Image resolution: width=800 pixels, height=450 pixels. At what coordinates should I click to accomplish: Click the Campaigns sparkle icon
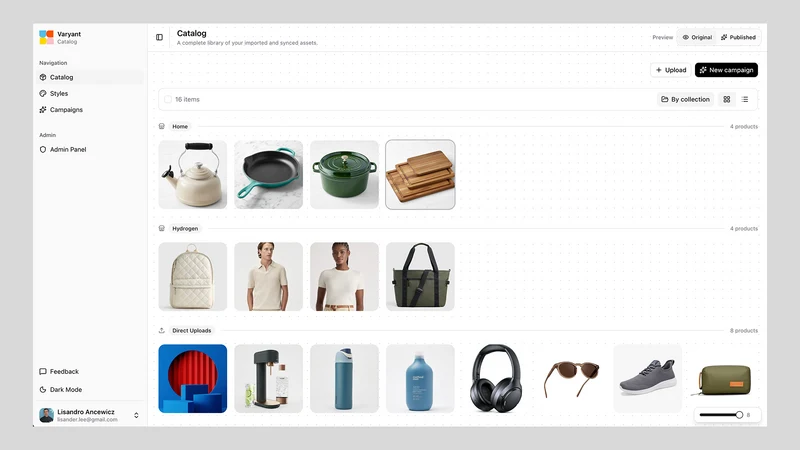click(x=43, y=110)
